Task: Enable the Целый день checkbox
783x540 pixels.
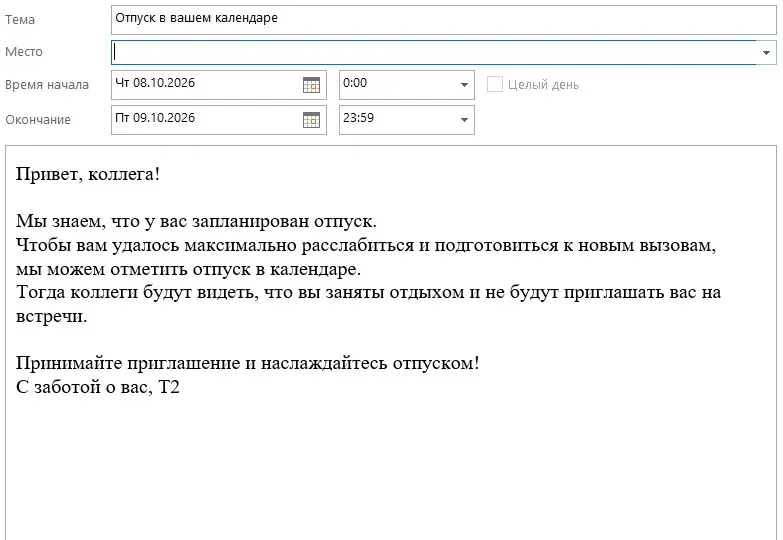Action: point(494,84)
